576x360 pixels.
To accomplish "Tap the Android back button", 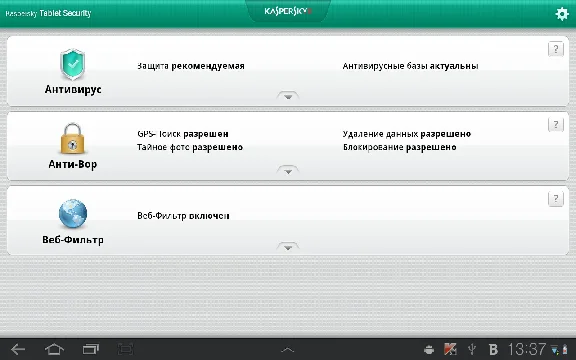I will pyautogui.click(x=18, y=349).
